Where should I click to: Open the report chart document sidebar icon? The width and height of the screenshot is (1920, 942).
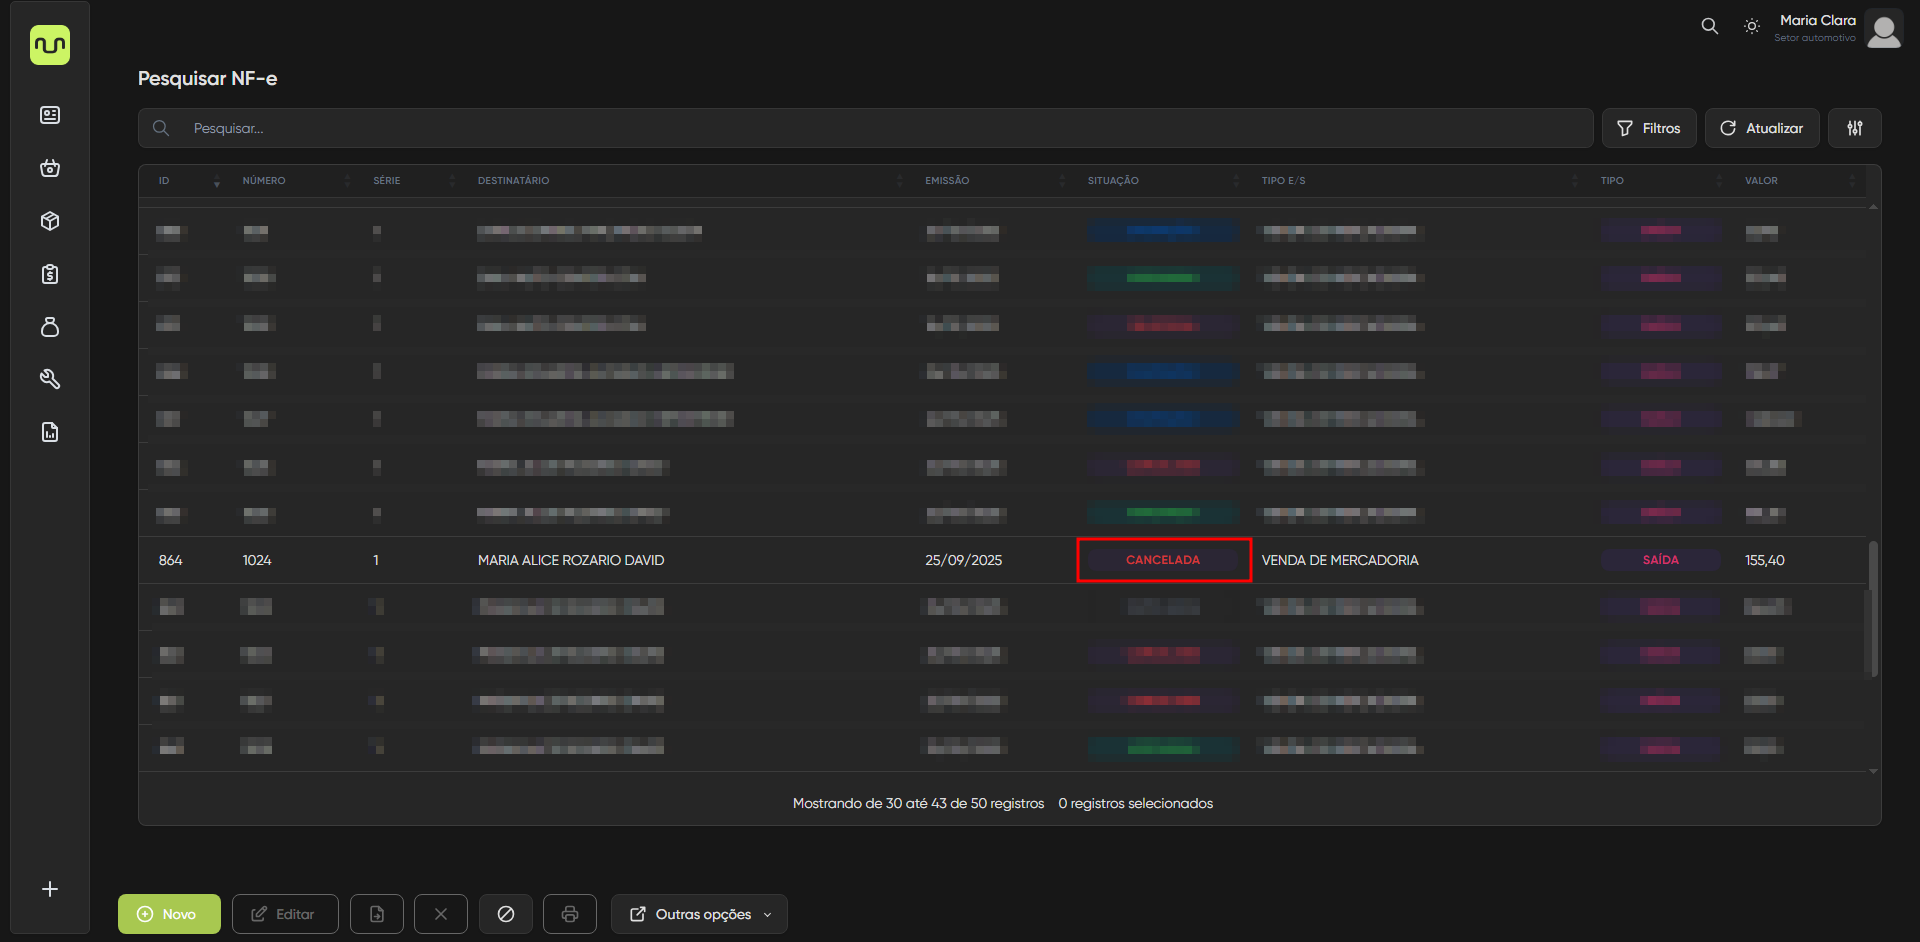50,432
